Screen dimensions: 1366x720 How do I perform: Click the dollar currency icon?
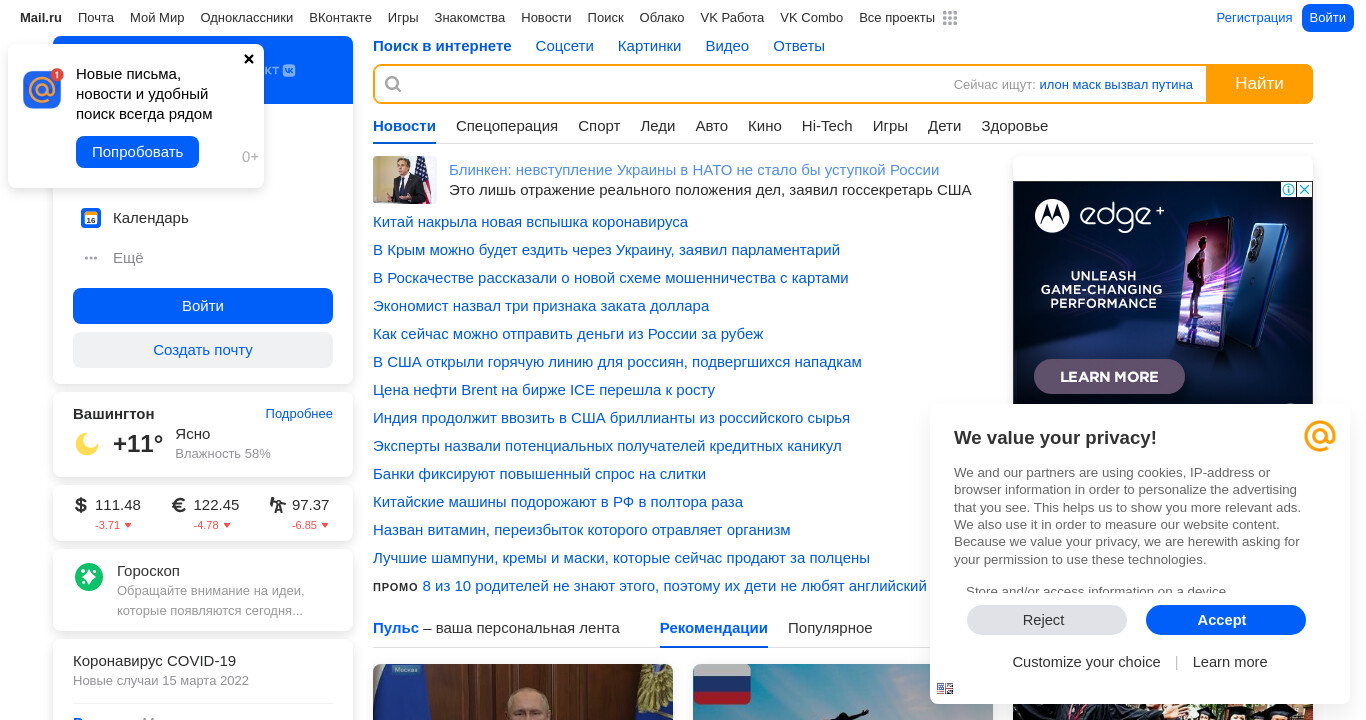(x=81, y=505)
